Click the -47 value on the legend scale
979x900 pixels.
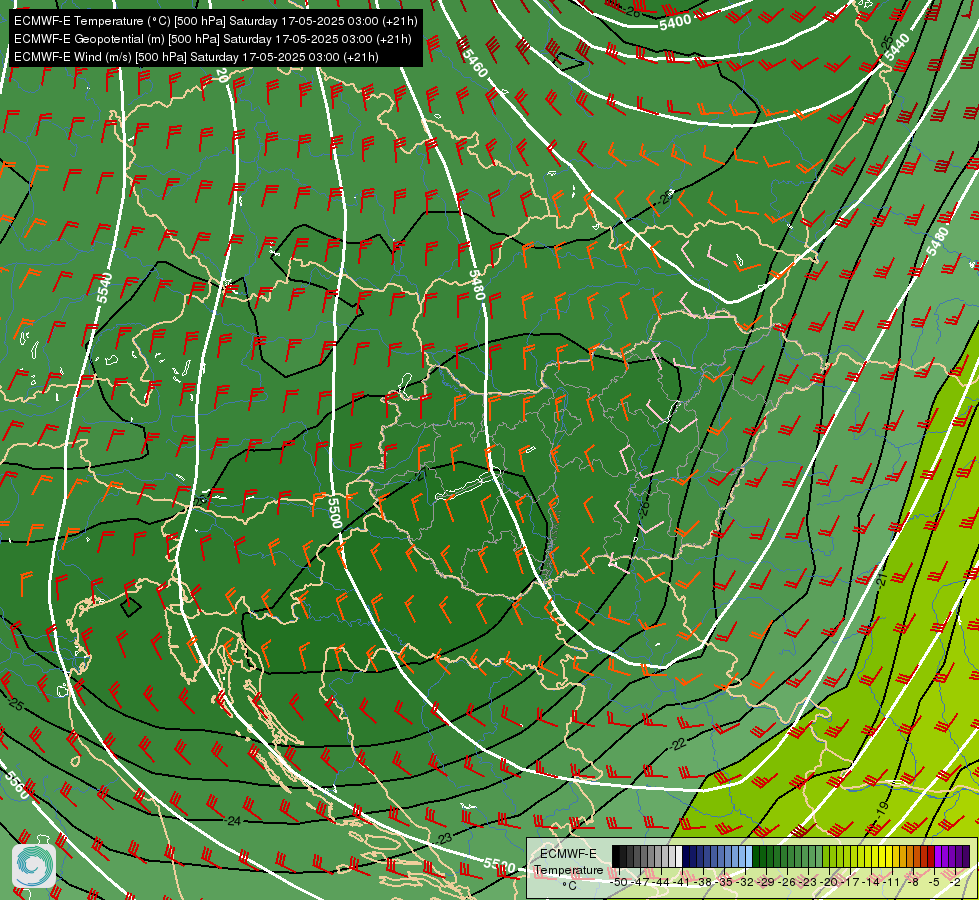(x=639, y=883)
